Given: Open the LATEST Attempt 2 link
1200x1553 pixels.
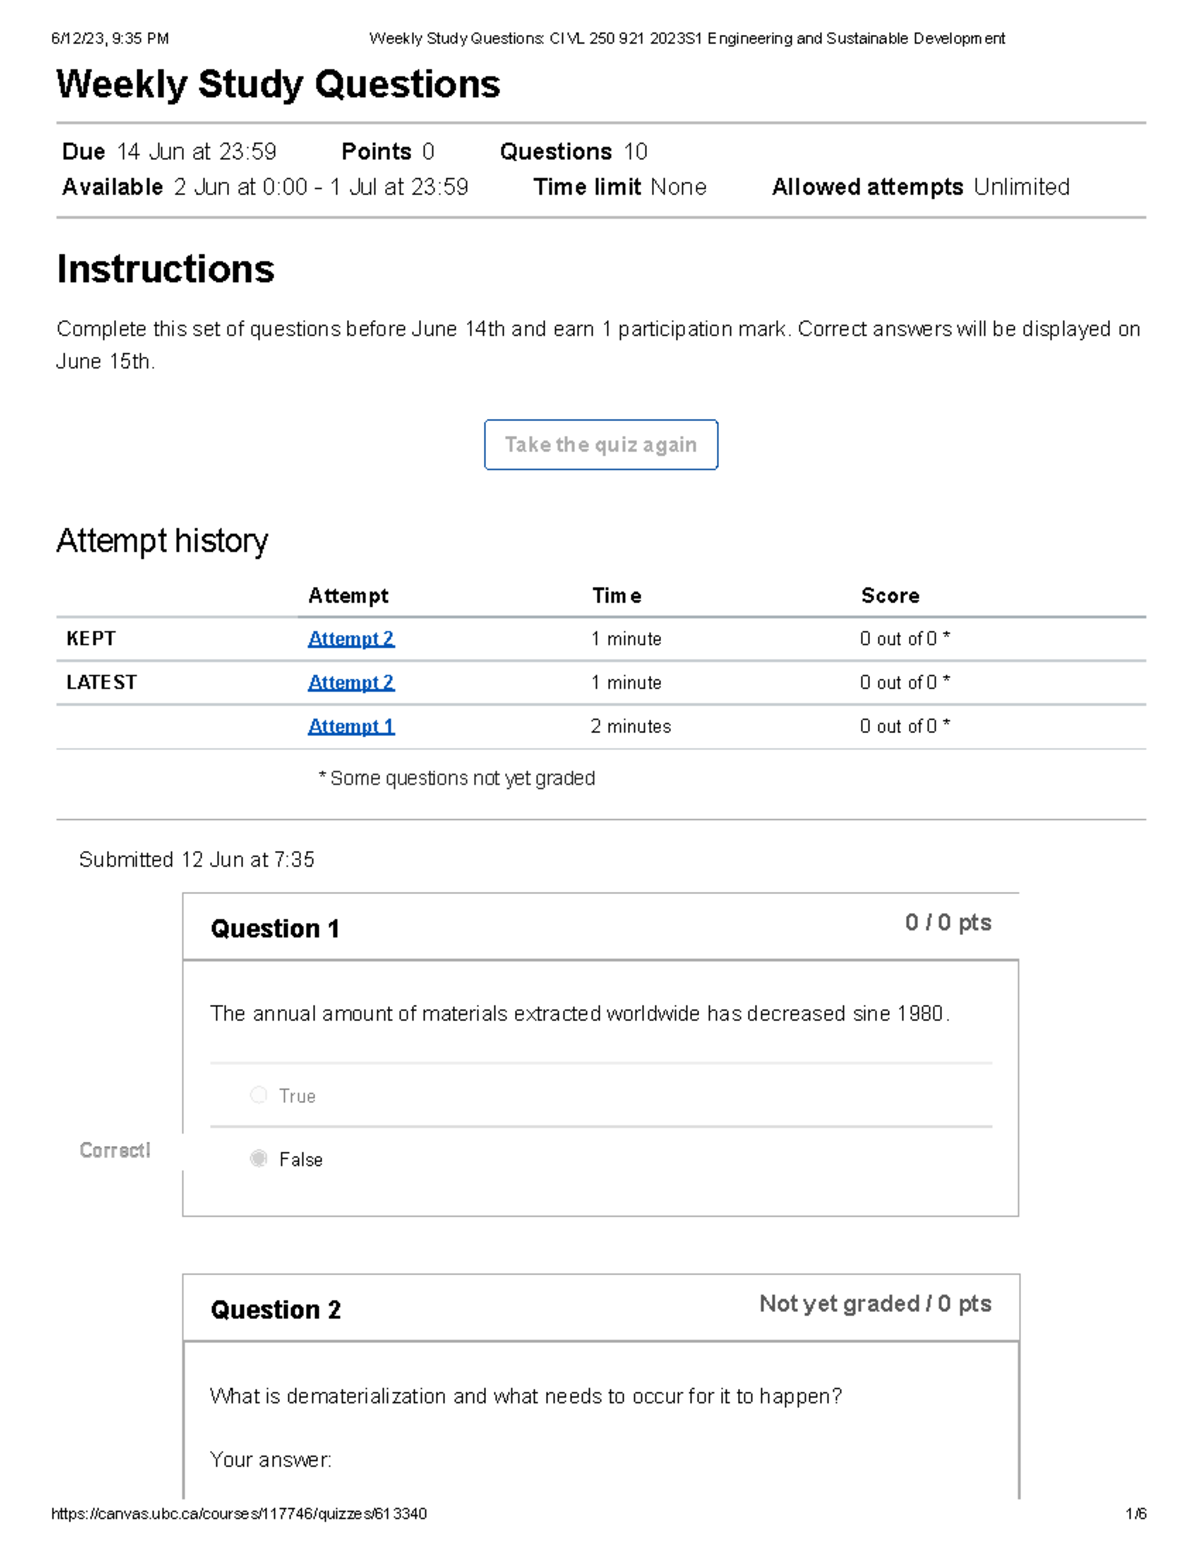Looking at the screenshot, I should click(350, 682).
